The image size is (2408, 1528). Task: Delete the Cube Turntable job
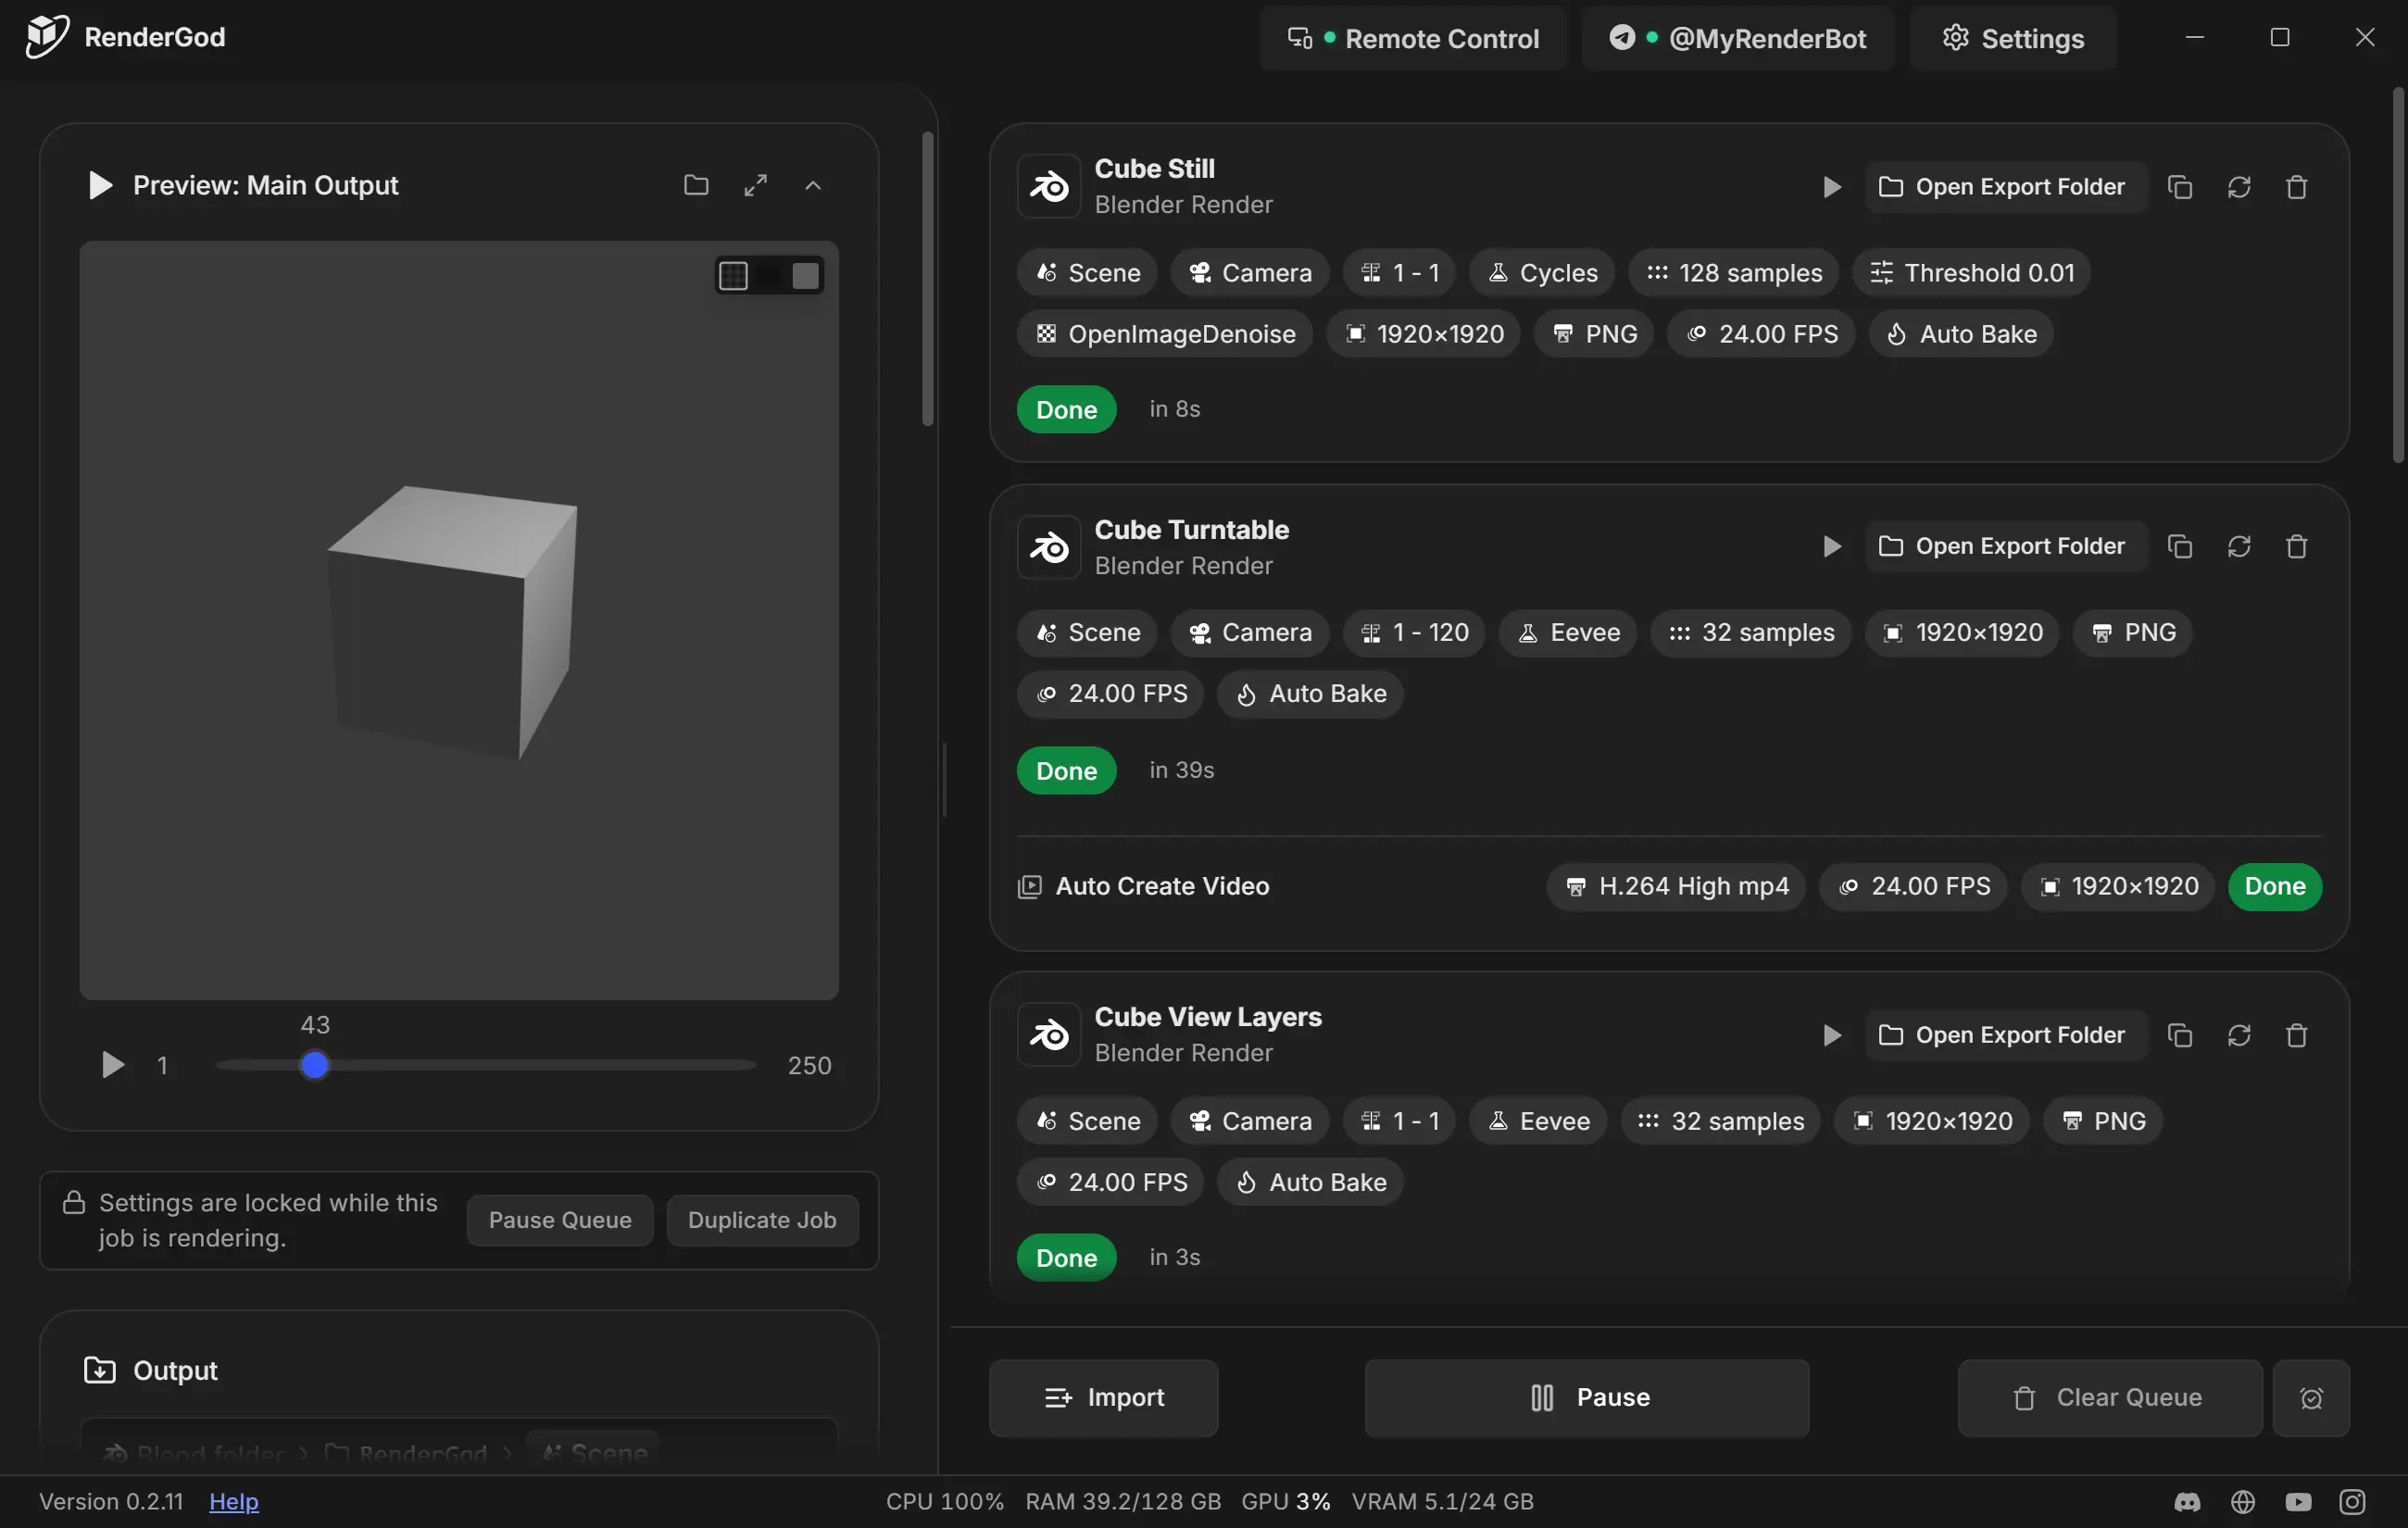click(2297, 546)
